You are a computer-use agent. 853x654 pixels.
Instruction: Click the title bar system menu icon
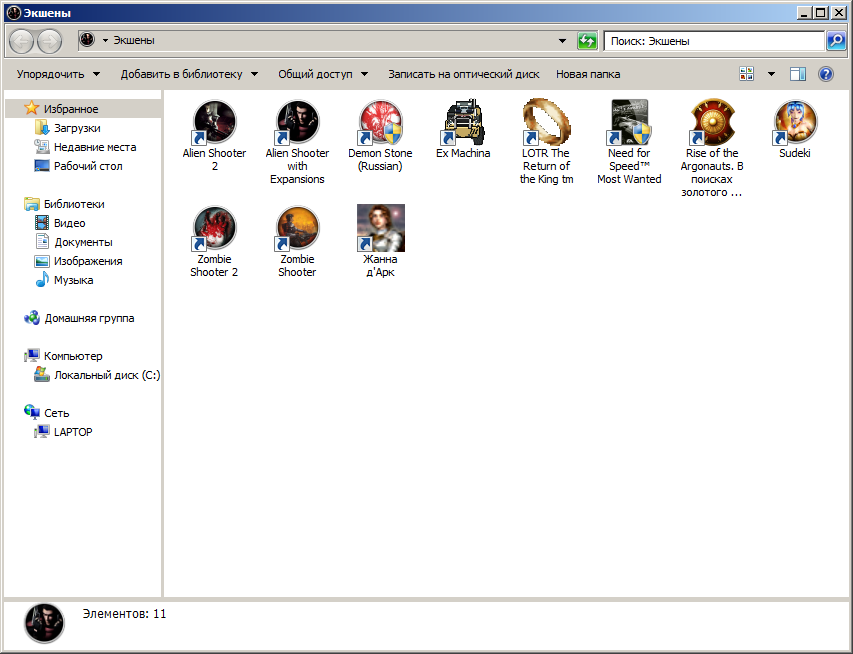(x=14, y=13)
